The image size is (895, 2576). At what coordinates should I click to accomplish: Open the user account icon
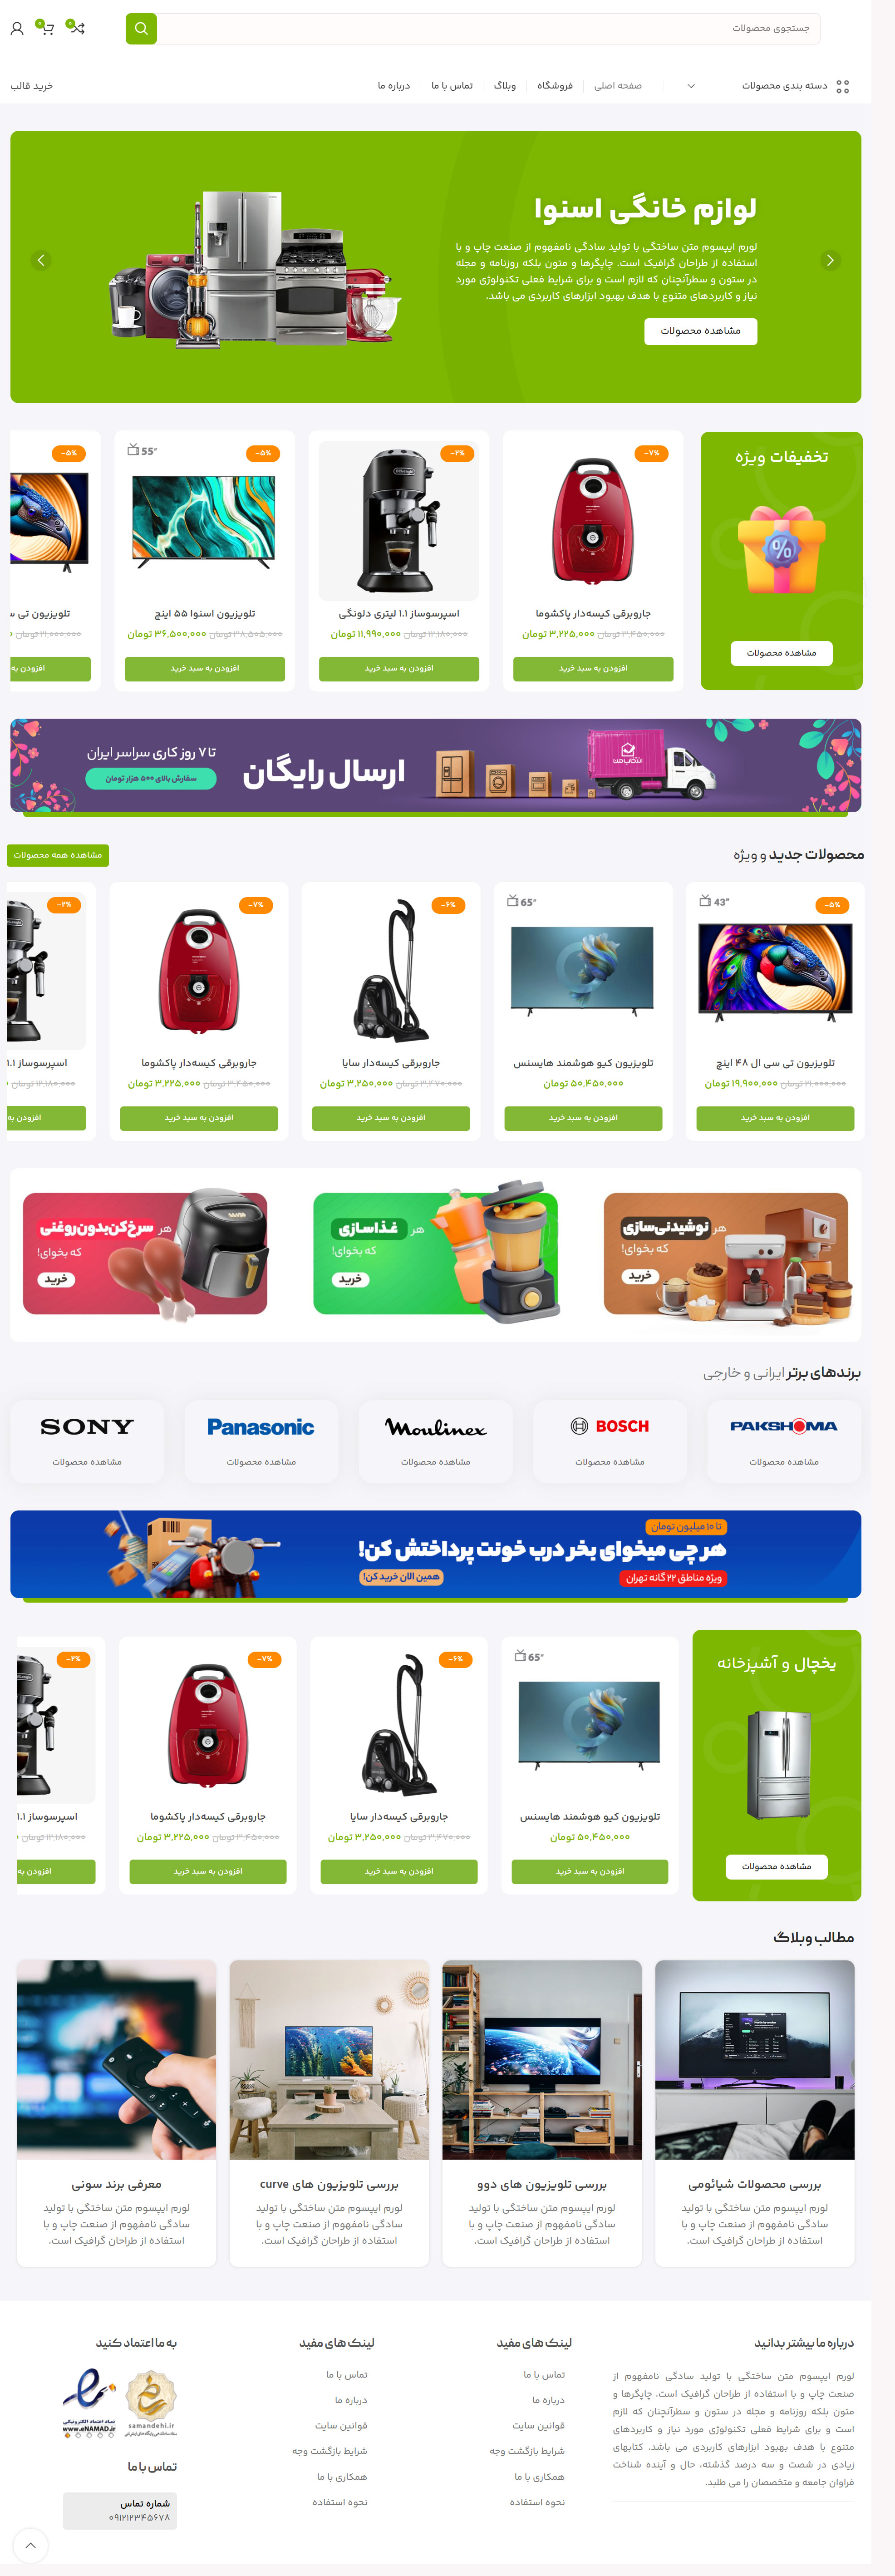point(17,29)
